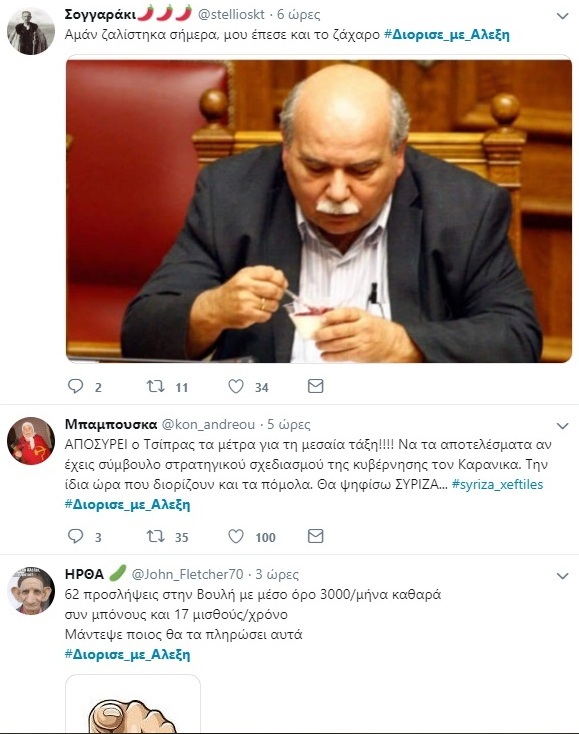
Task: Open the chevron menu on the ΗΡΘΑ tweet
Action: 562,576
